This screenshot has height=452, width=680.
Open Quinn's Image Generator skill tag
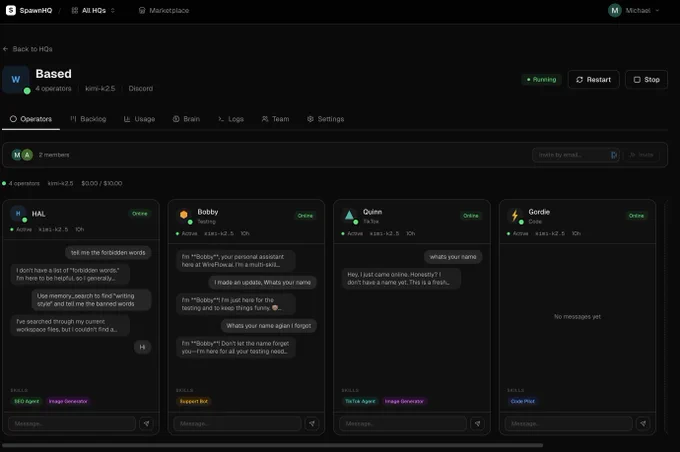click(x=404, y=401)
